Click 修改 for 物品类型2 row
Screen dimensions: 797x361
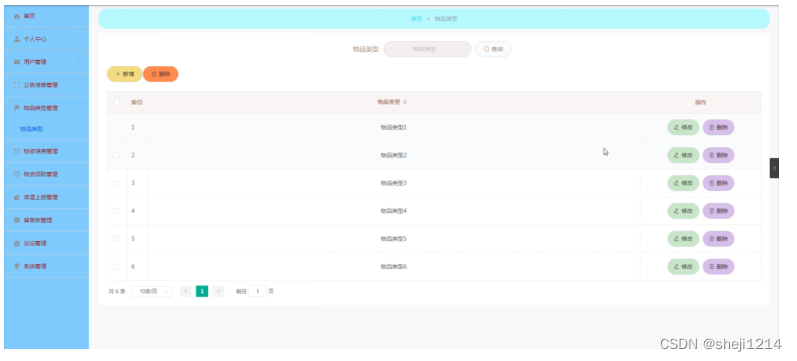(x=683, y=156)
